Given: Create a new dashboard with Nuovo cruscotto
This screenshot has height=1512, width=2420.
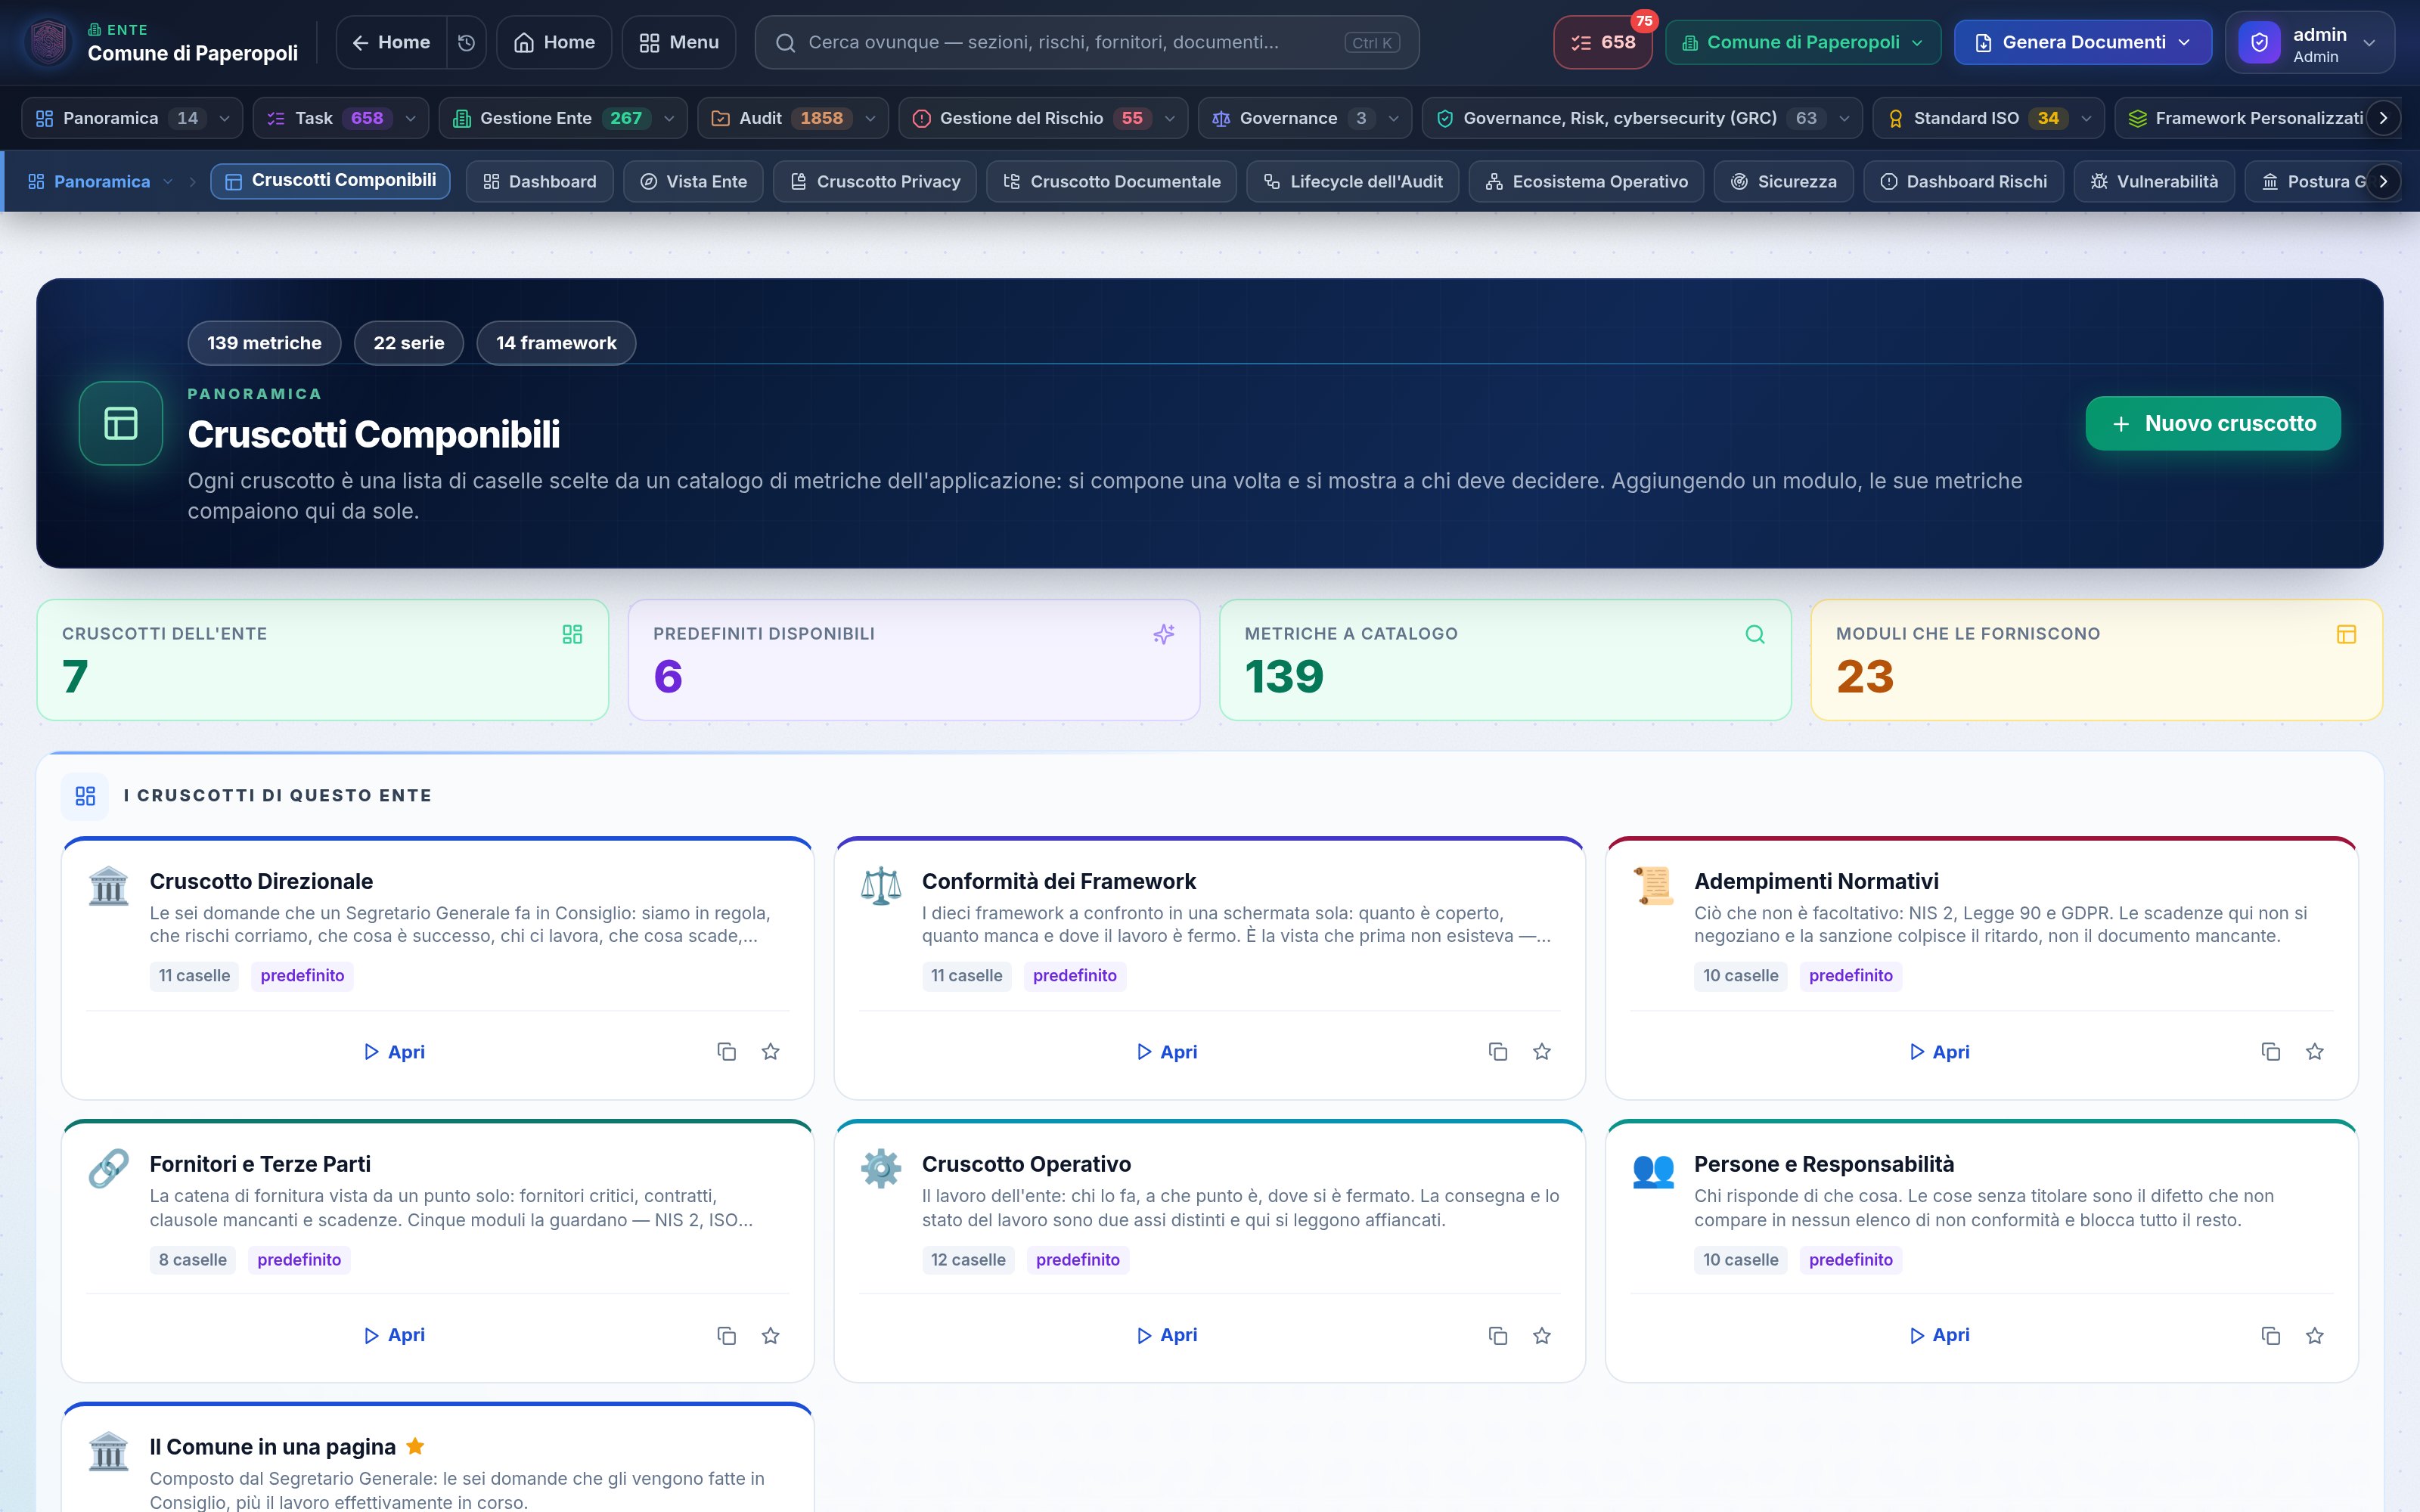Looking at the screenshot, I should pyautogui.click(x=2213, y=423).
